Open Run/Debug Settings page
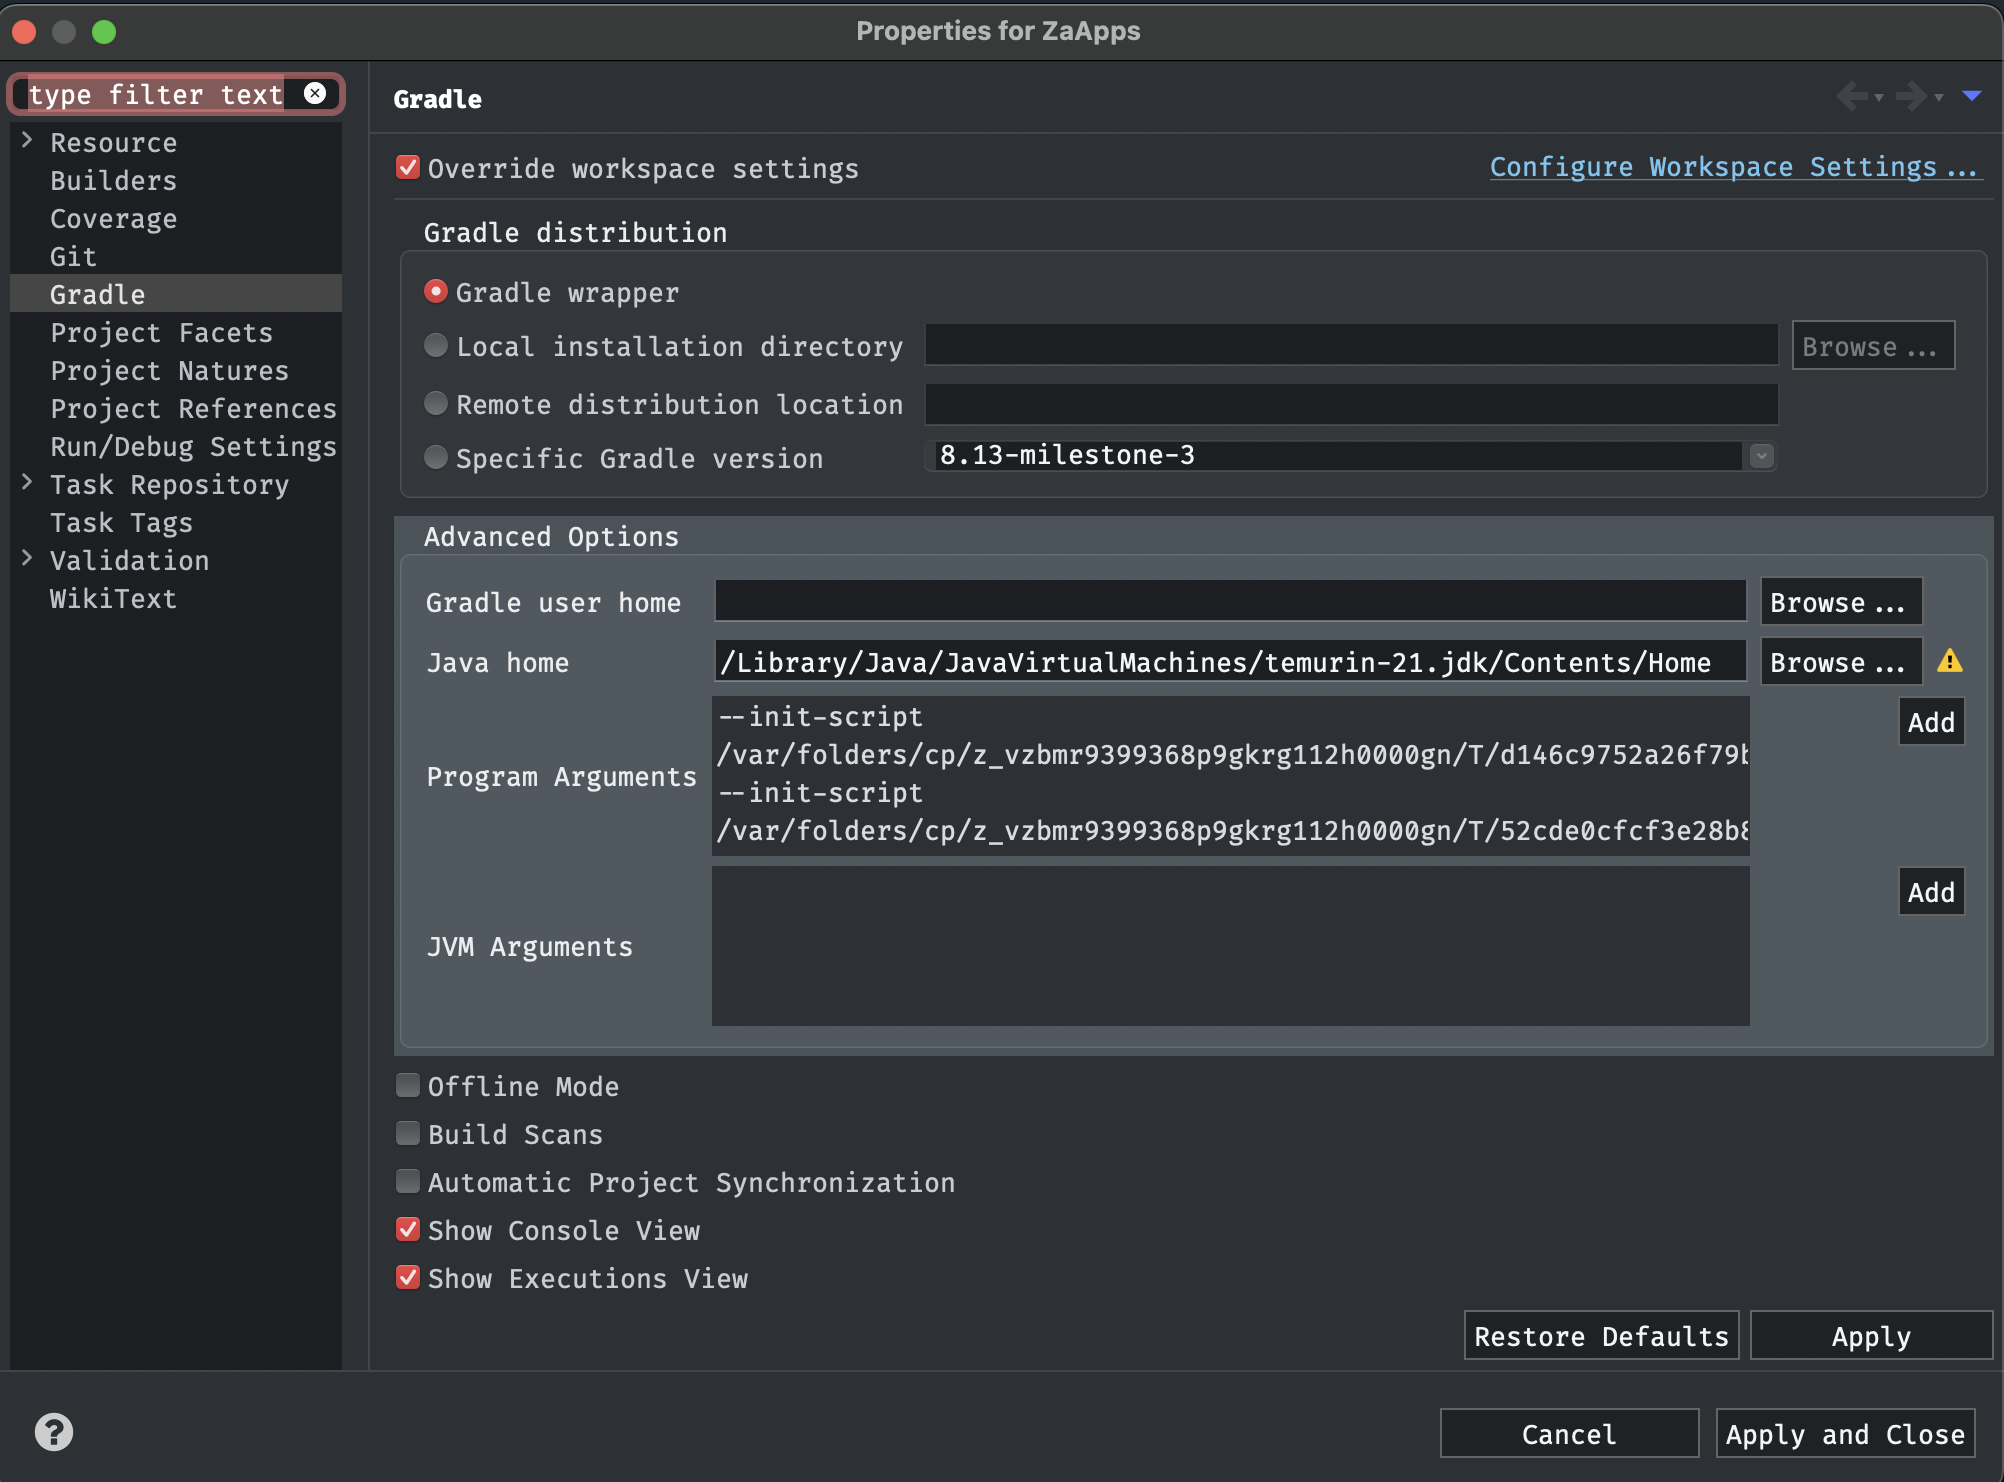 pos(193,447)
